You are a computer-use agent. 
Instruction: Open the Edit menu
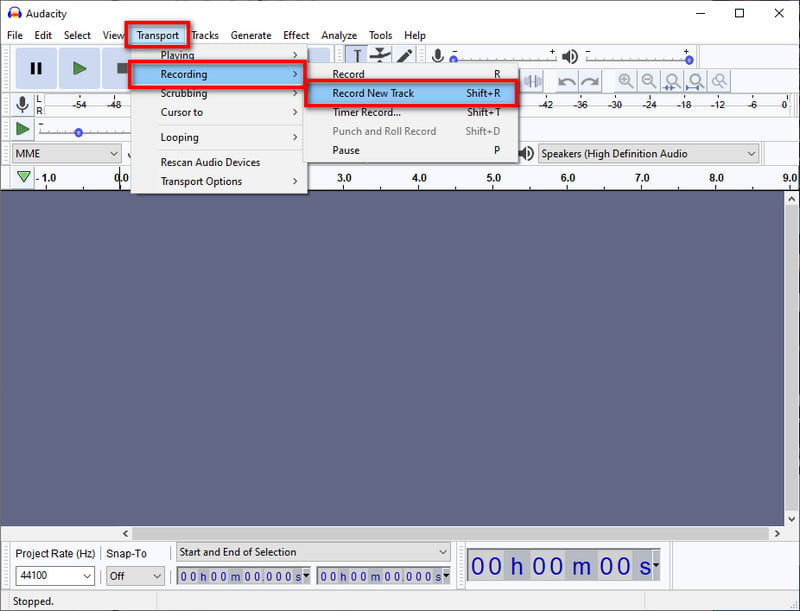tap(43, 35)
